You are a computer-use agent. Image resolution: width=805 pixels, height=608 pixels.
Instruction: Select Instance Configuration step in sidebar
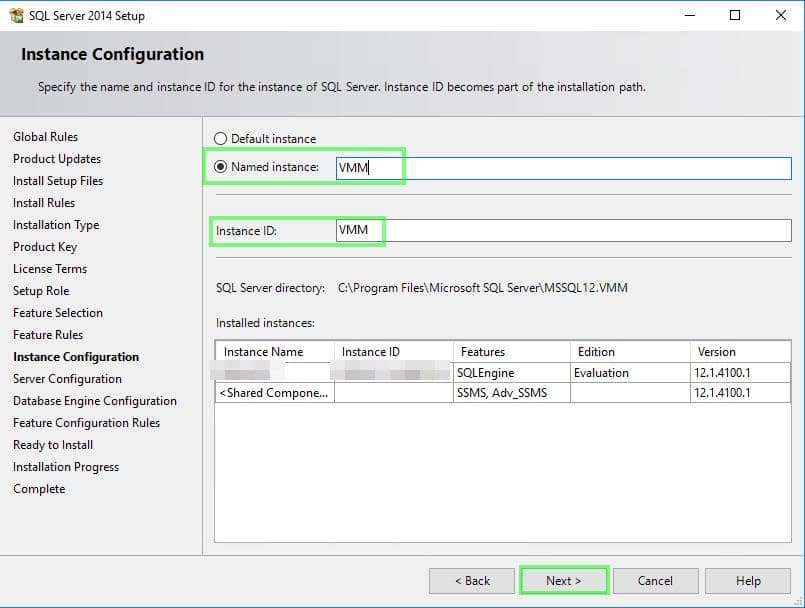[x=76, y=357]
